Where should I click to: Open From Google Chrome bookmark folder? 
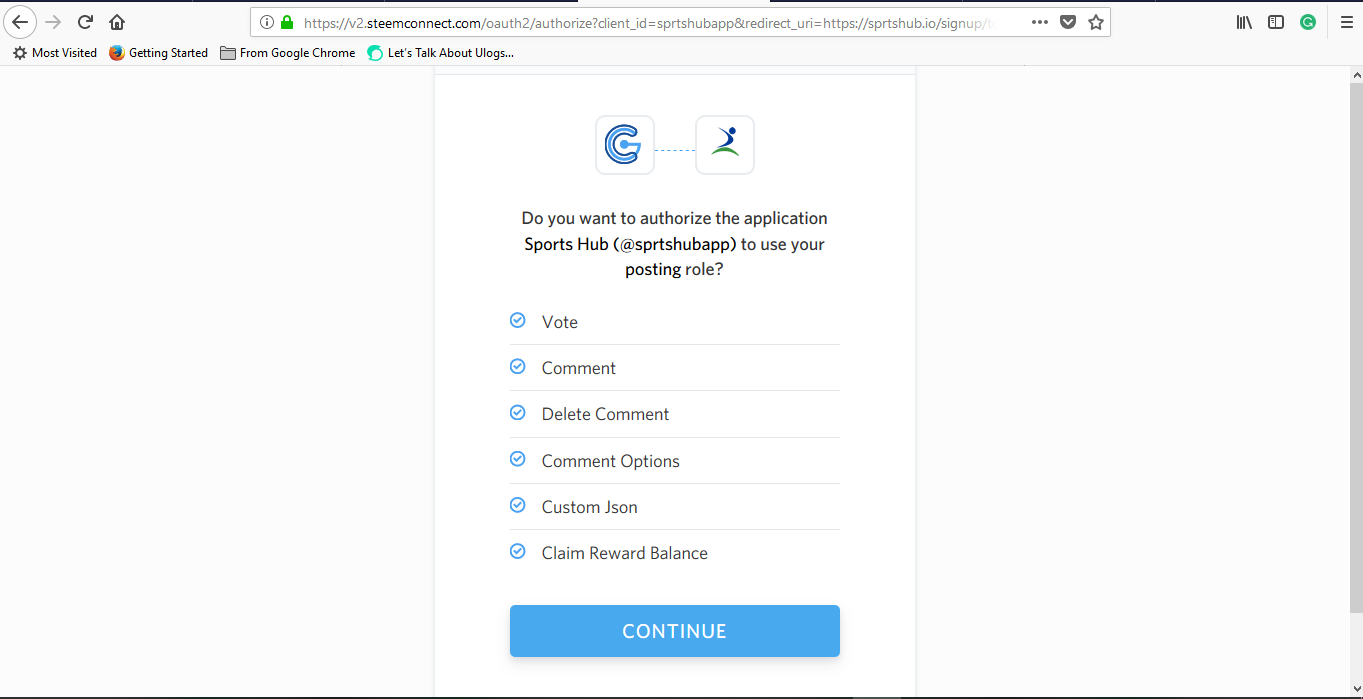(x=288, y=53)
